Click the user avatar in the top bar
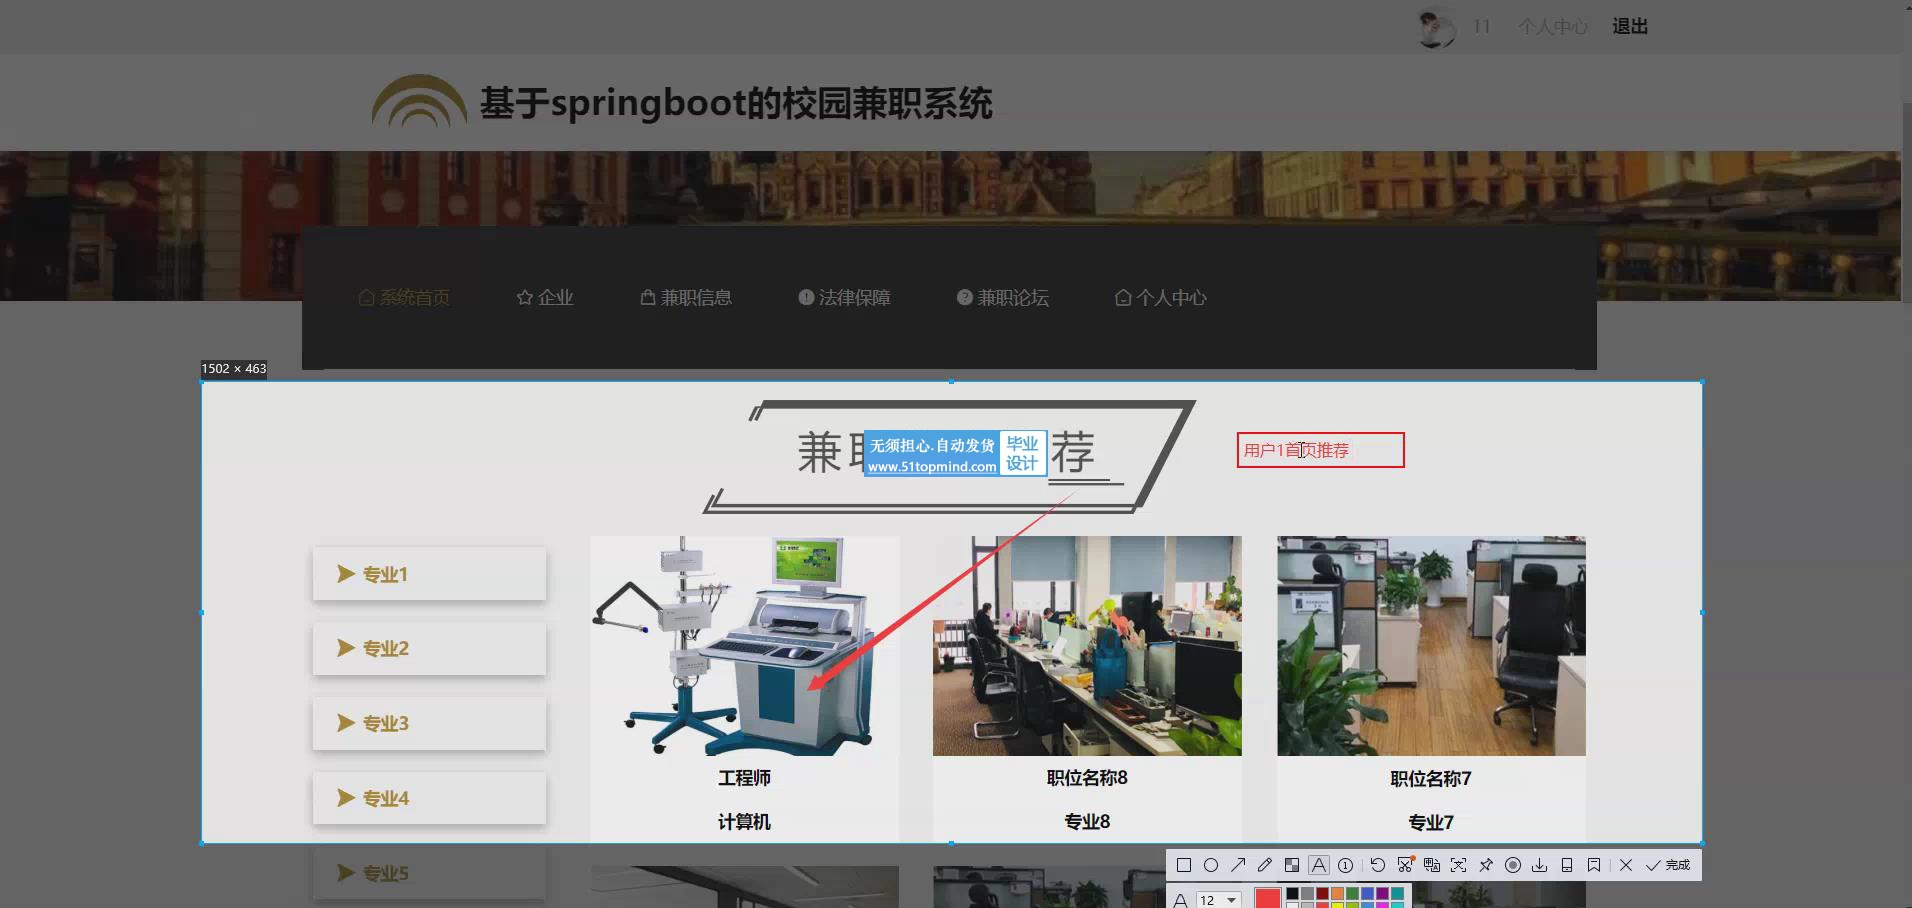 click(x=1437, y=27)
